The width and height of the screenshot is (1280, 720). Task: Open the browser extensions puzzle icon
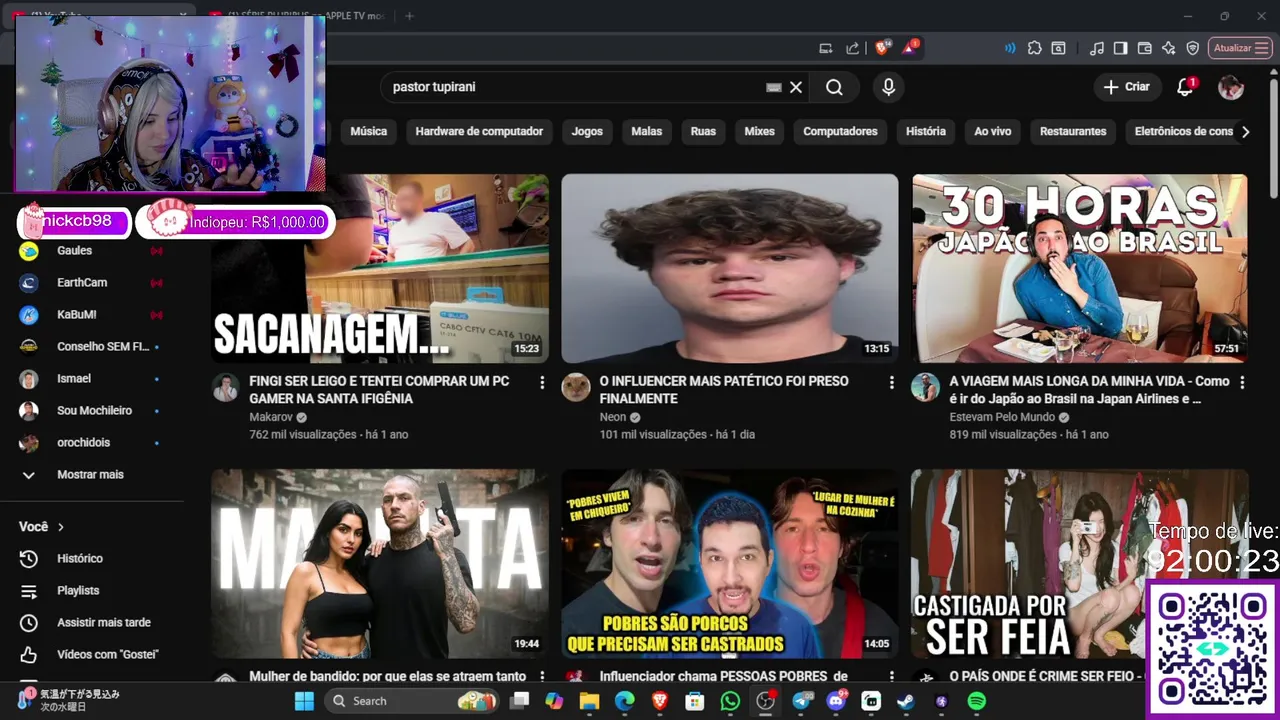1034,48
